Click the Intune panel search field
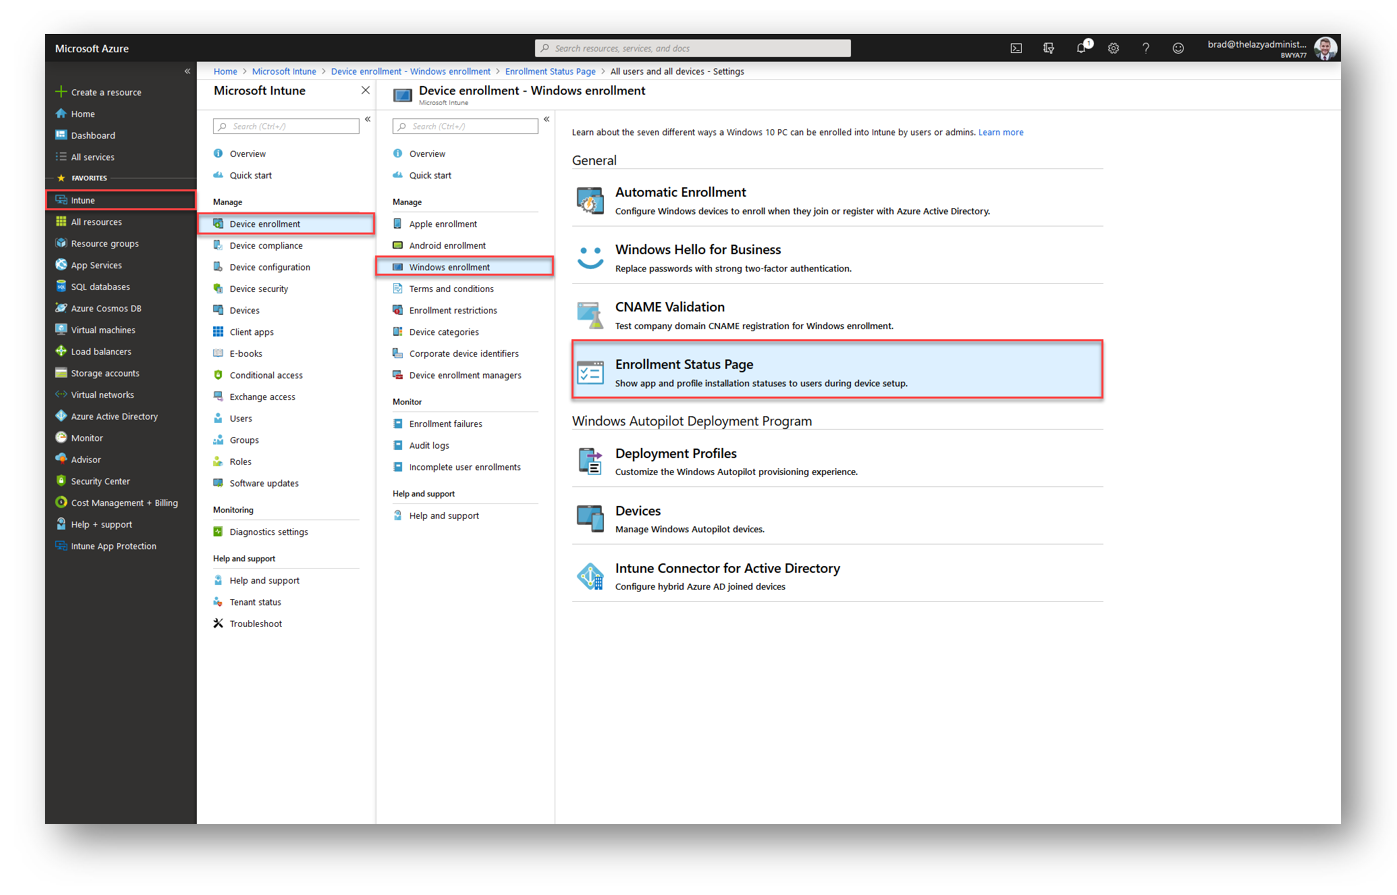The height and width of the screenshot is (895, 1397). coord(286,126)
